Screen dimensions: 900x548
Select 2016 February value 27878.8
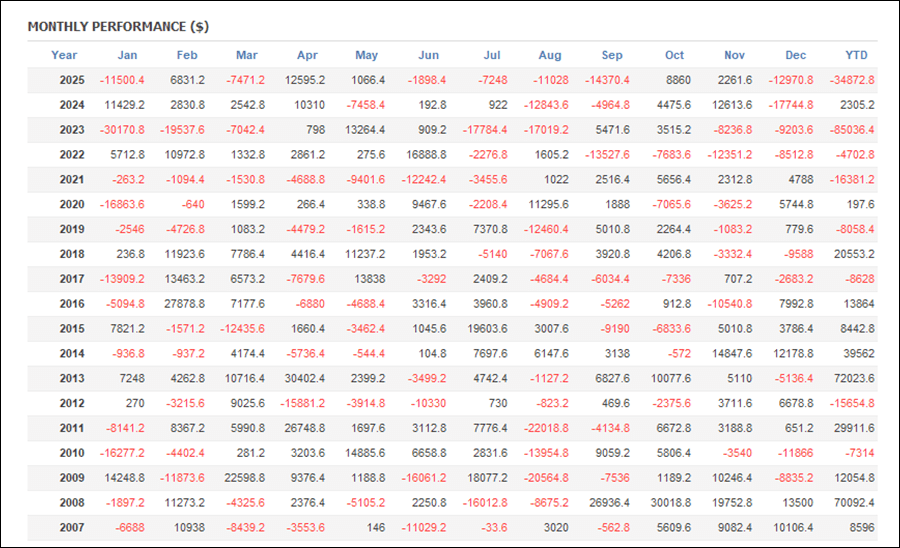[x=182, y=303]
